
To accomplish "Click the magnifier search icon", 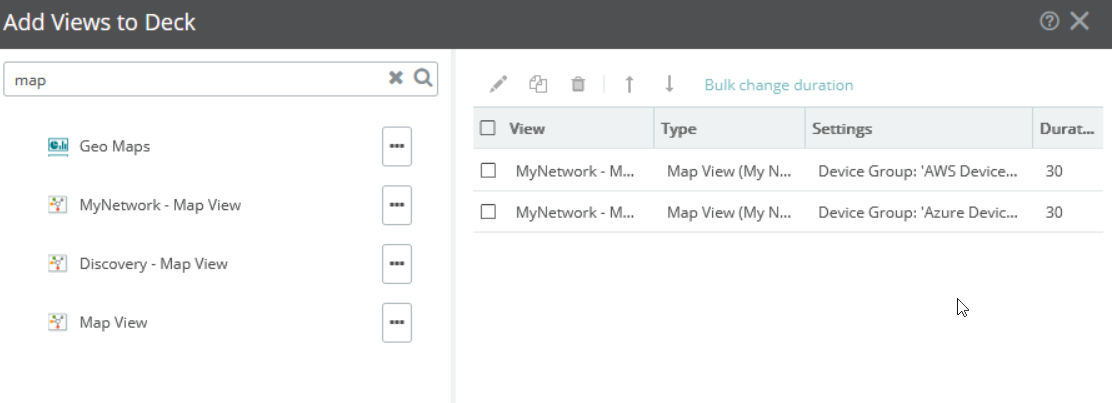I will tap(423, 78).
